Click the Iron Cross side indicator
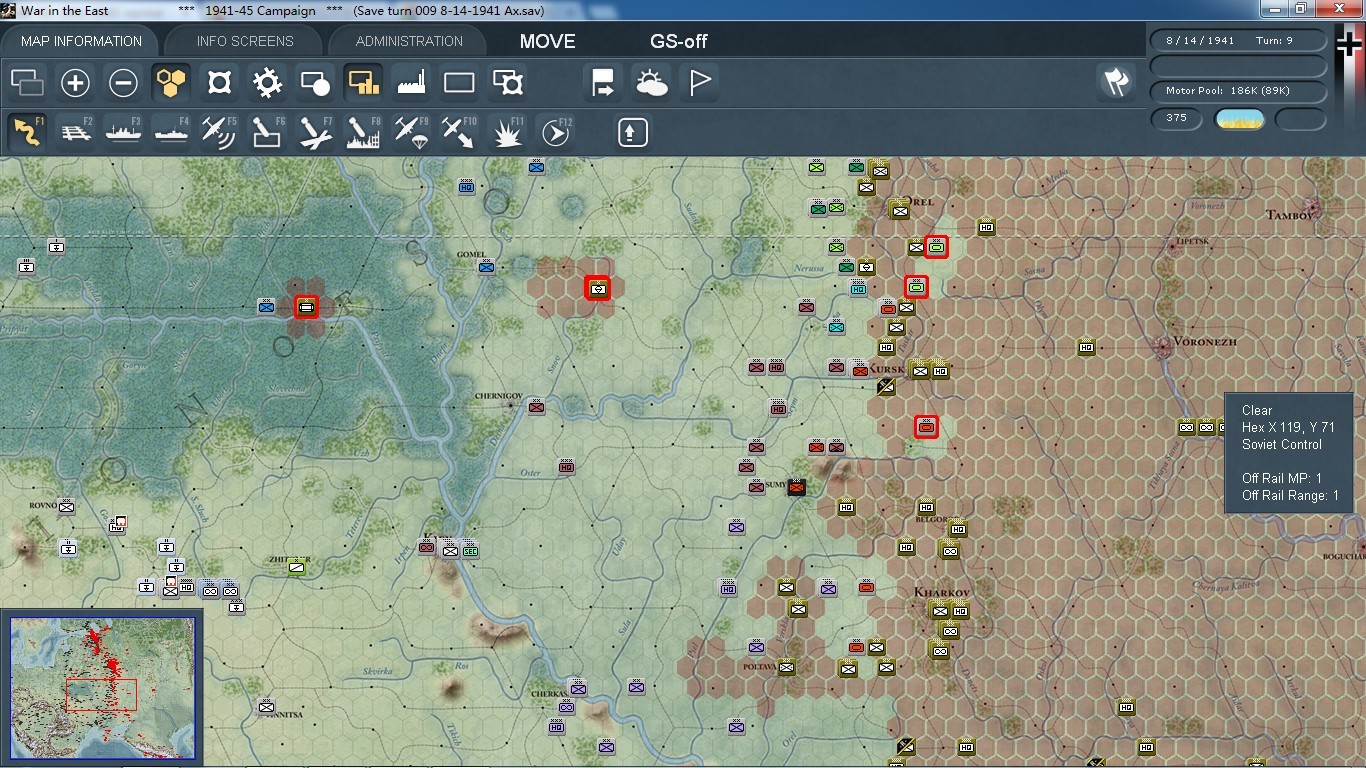Screen dimensions: 1366x768 pyautogui.click(x=1349, y=44)
